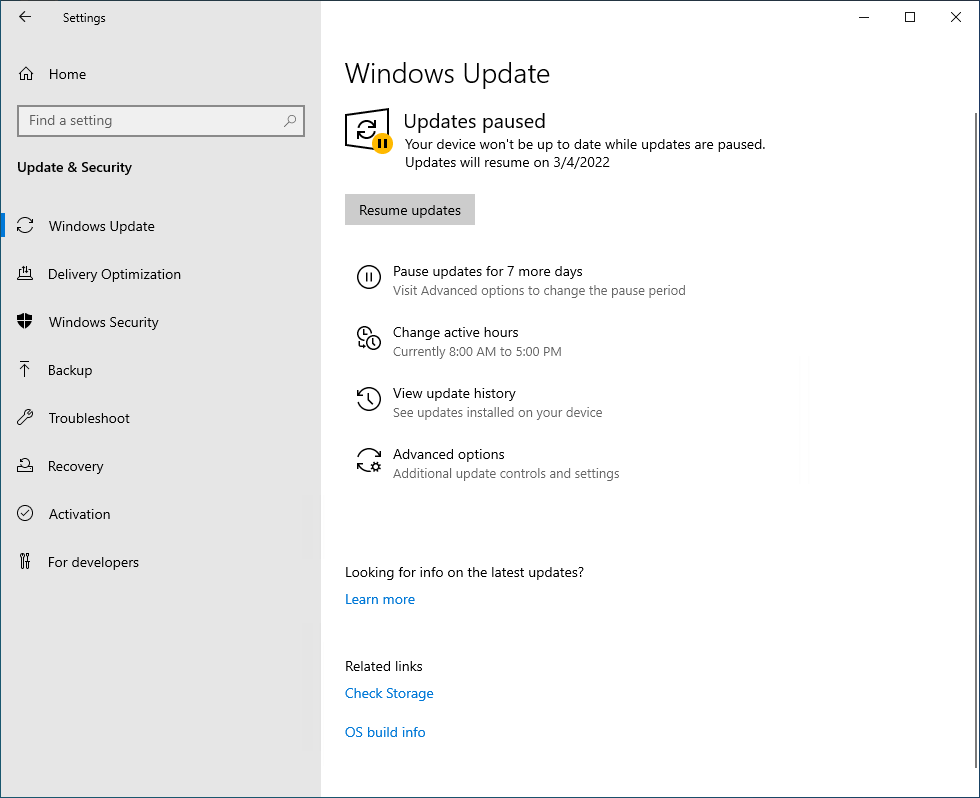The height and width of the screenshot is (798, 980).
Task: Focus the Find a setting search box
Action: click(150, 121)
